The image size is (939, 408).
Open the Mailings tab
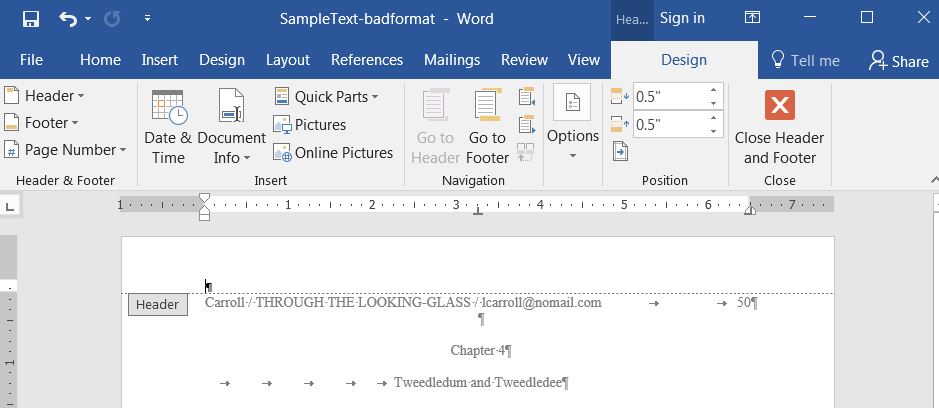[451, 60]
